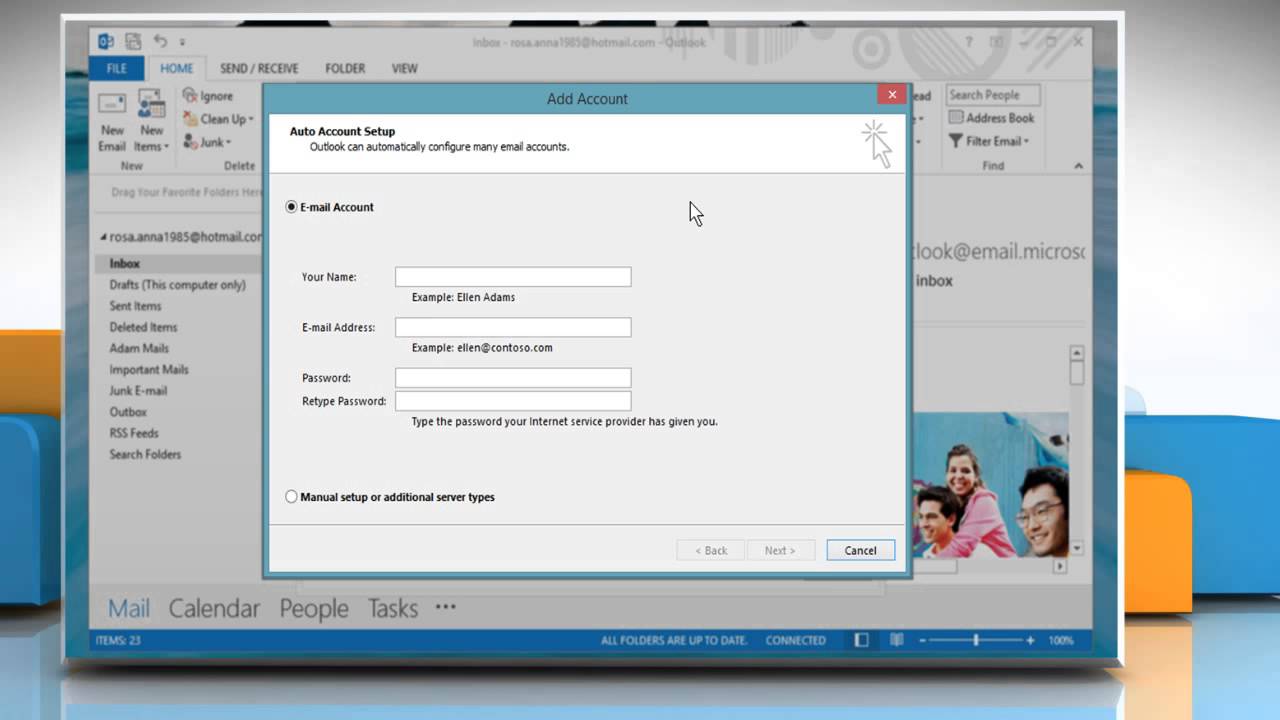Open the Outbox folder
The width and height of the screenshot is (1280, 720).
click(128, 412)
